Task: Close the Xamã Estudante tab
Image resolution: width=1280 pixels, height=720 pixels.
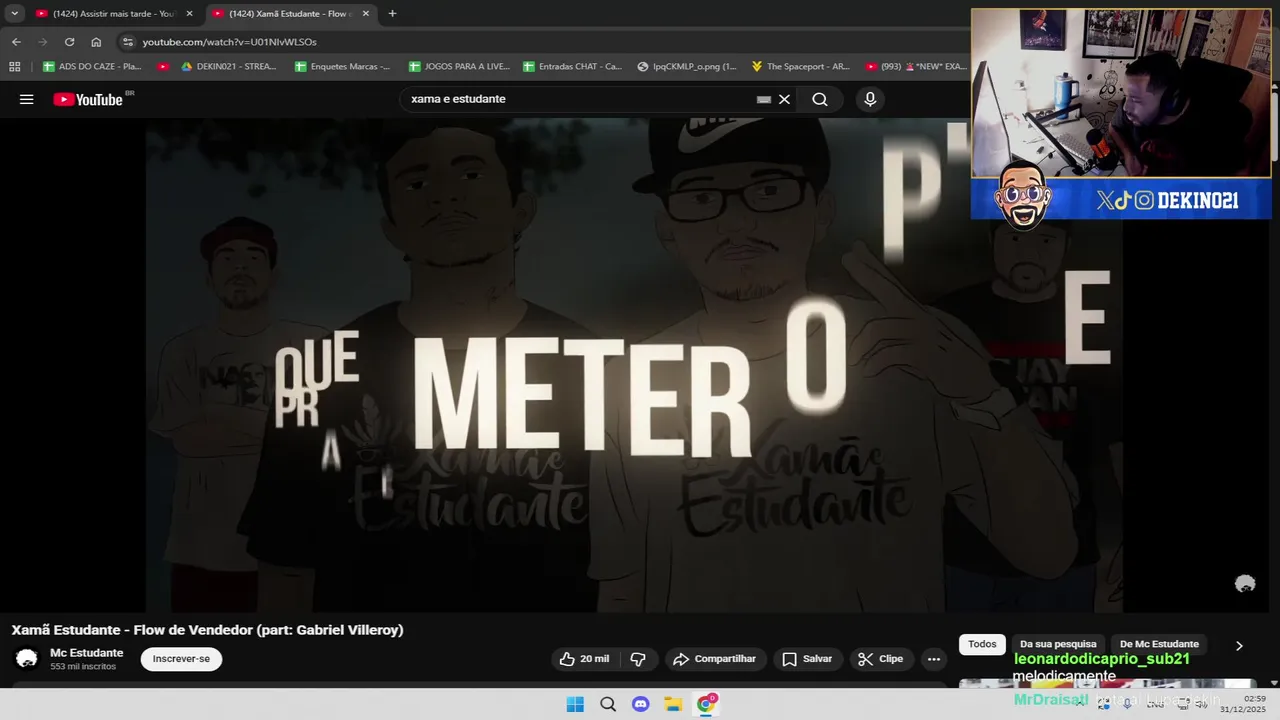Action: (x=365, y=14)
